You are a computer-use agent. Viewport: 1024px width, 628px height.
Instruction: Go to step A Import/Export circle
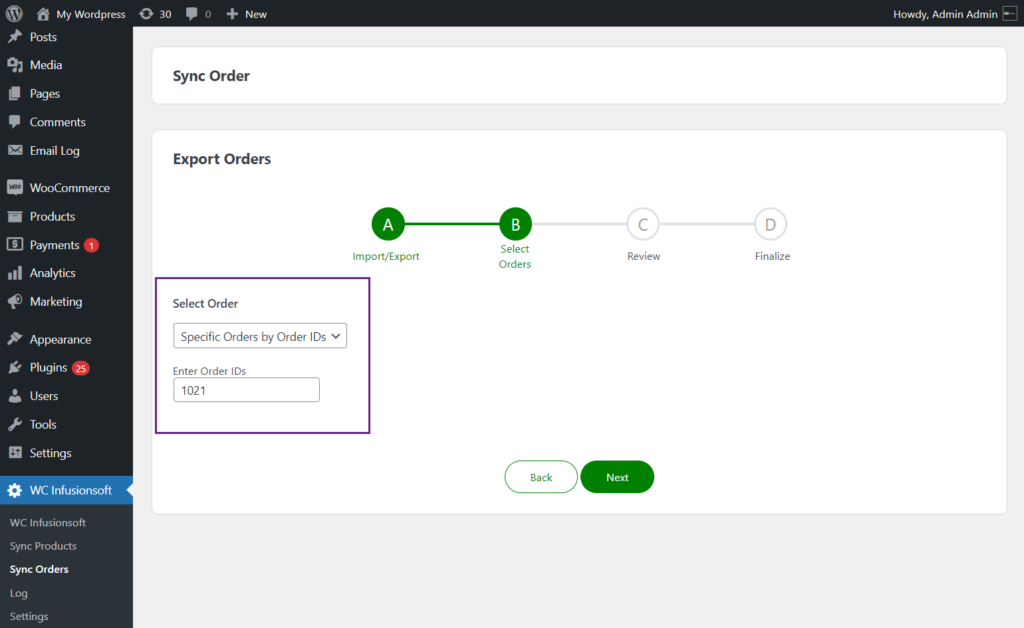coord(388,225)
